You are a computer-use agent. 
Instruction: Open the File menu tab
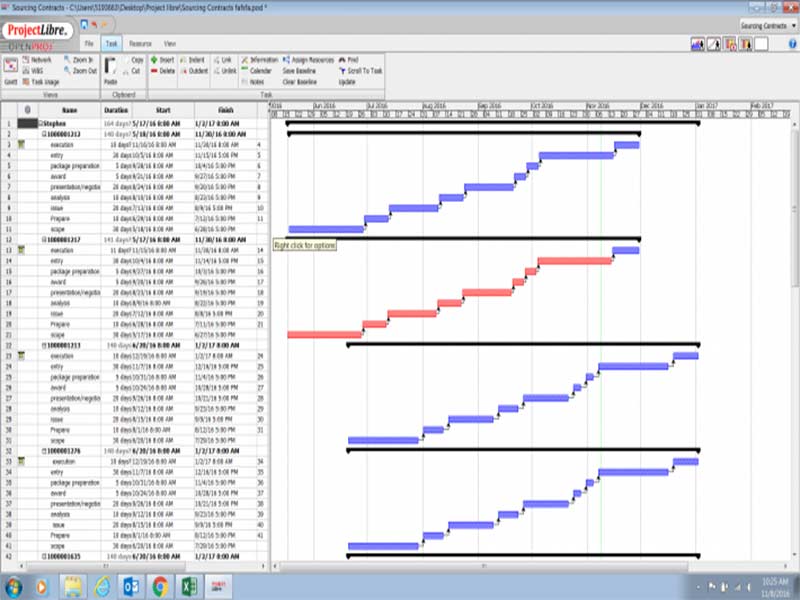89,44
